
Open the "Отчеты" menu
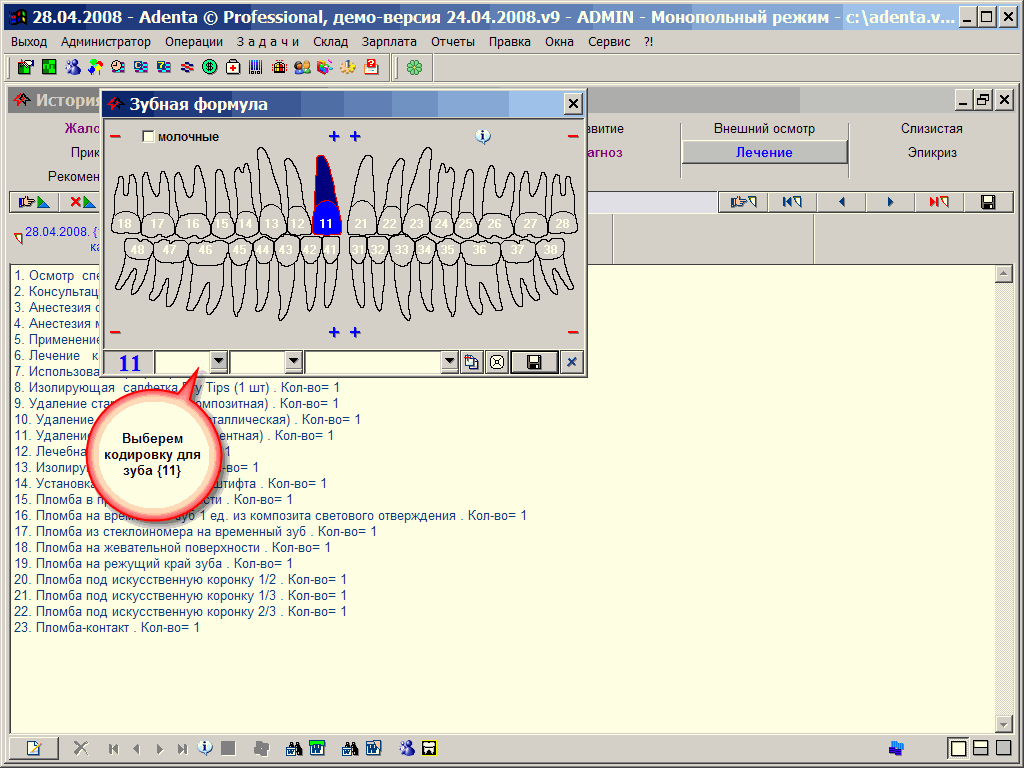453,42
